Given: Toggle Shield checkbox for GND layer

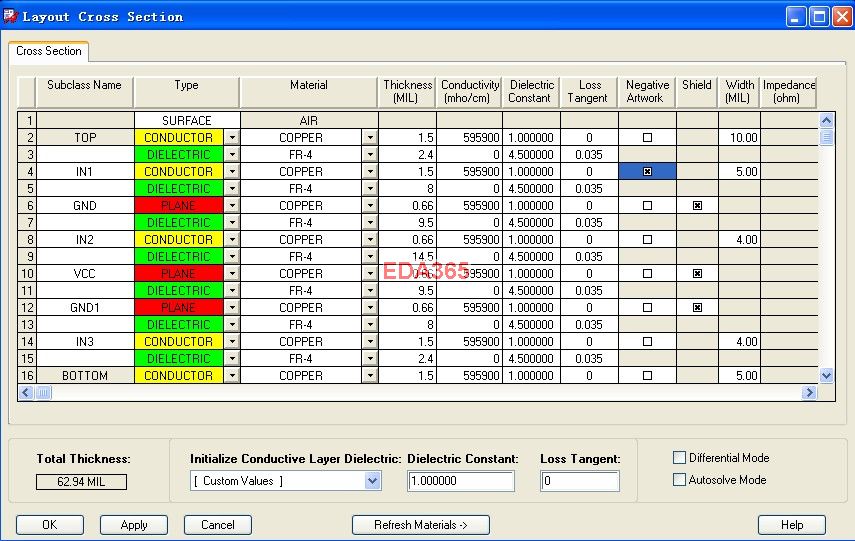Looking at the screenshot, I should point(697,205).
